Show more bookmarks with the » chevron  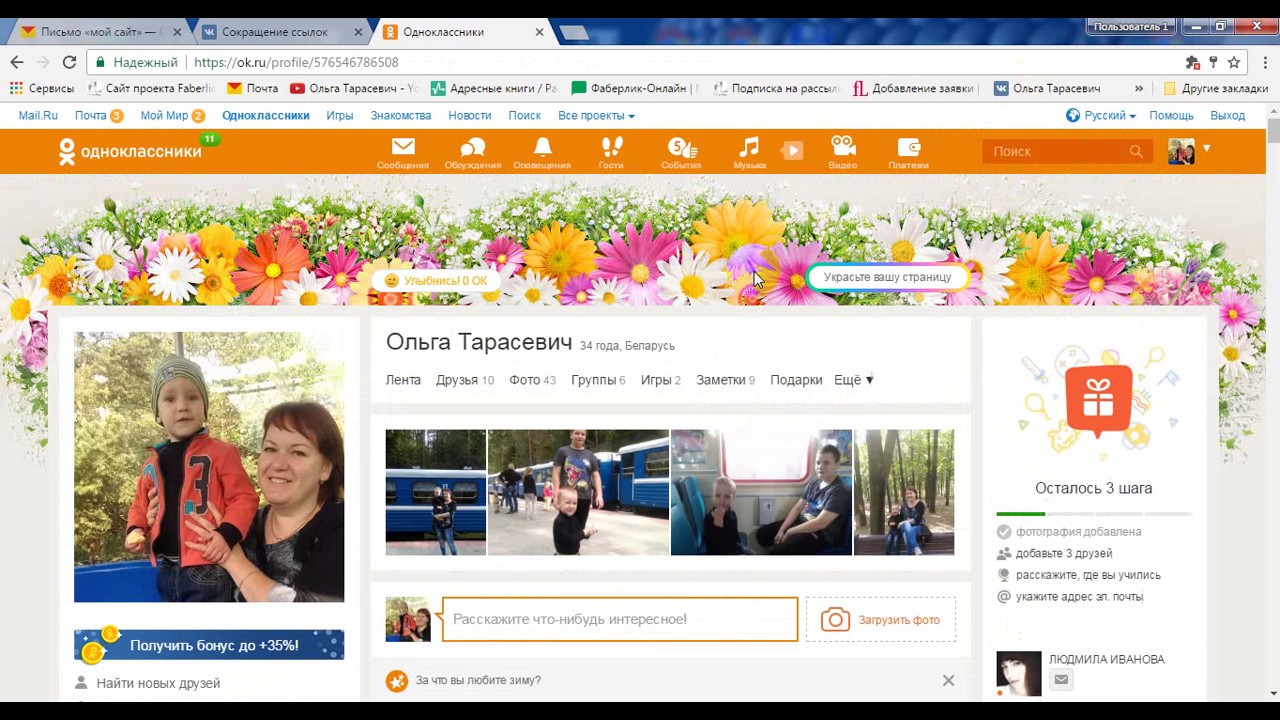pyautogui.click(x=1138, y=88)
